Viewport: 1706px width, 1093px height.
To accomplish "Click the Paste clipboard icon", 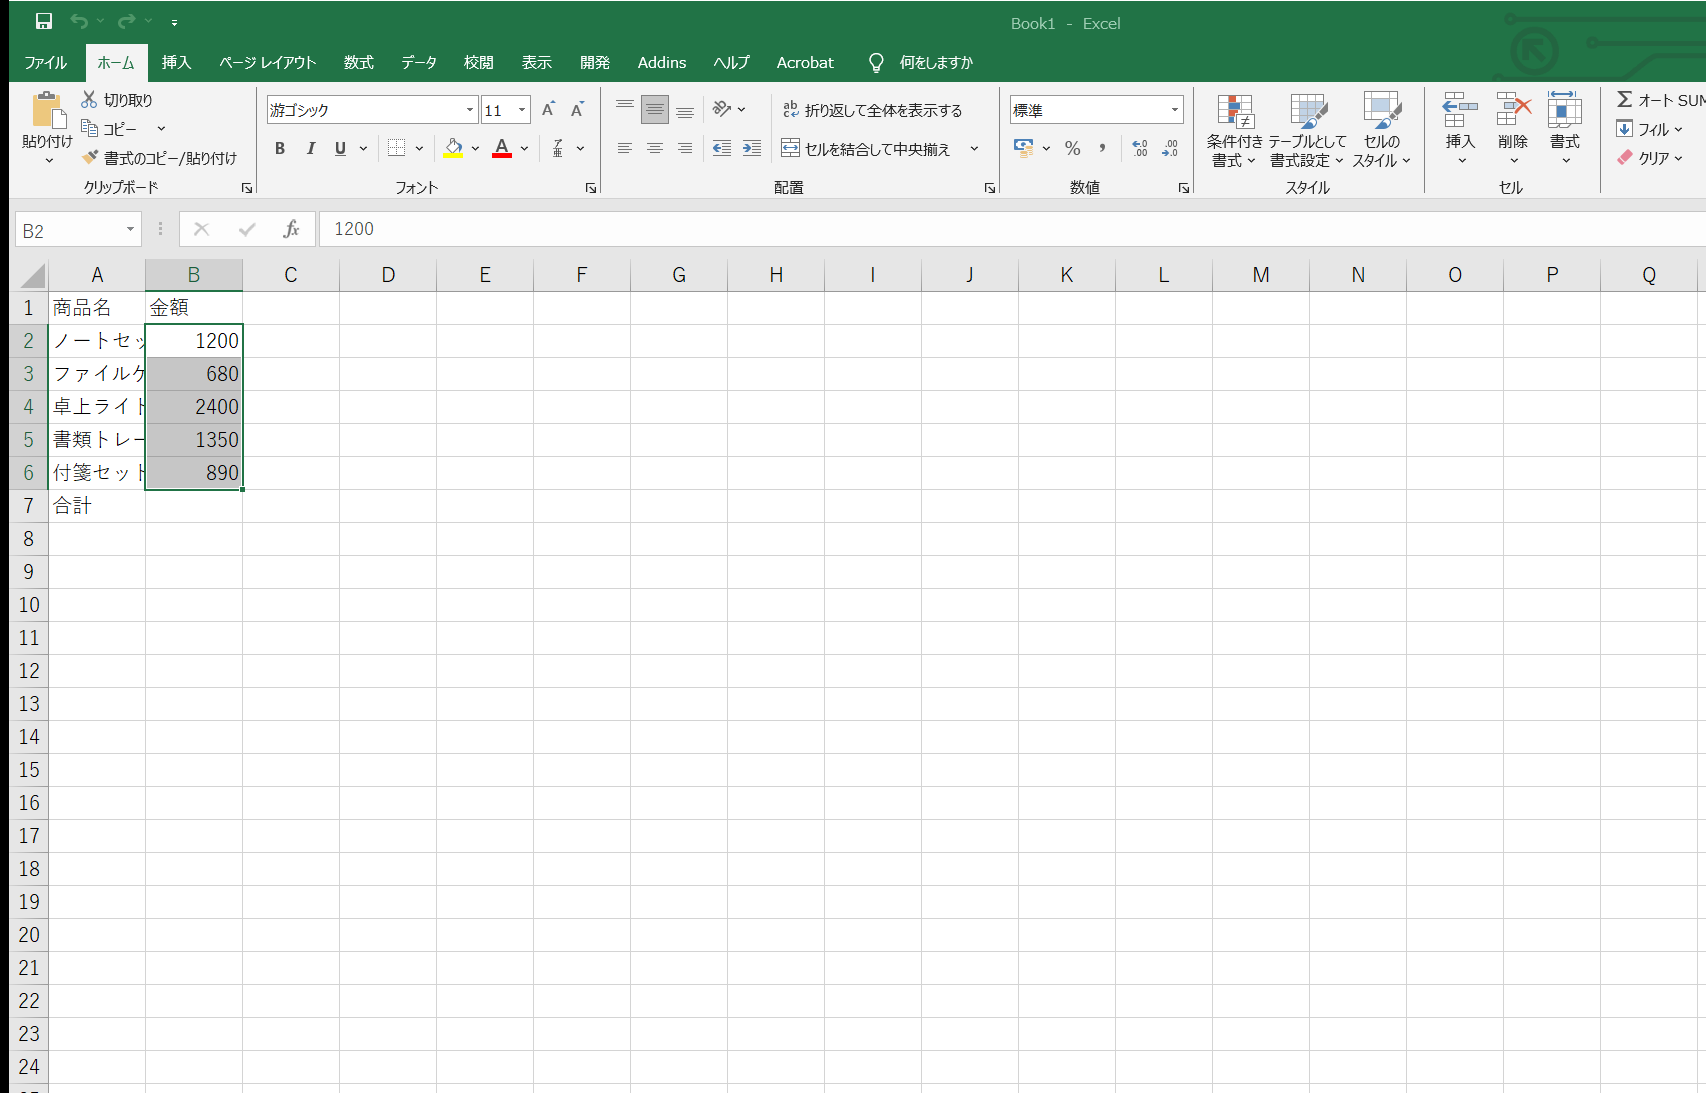I will (x=47, y=110).
